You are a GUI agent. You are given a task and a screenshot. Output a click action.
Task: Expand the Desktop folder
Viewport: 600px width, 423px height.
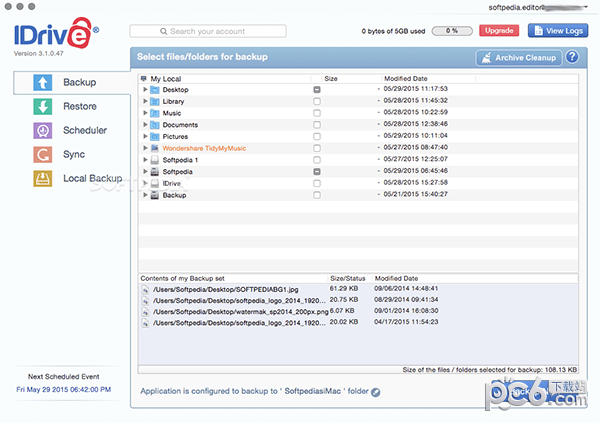point(145,90)
